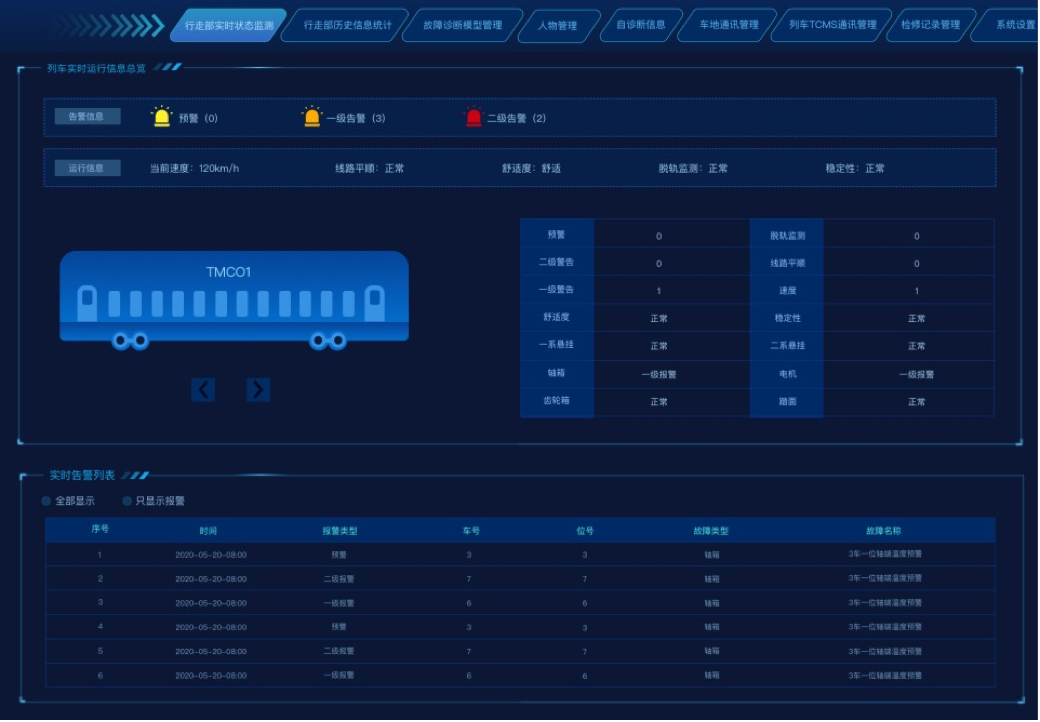Open the 行走部实时状态监测 tab
This screenshot has height=722, width=1040.
(x=228, y=25)
